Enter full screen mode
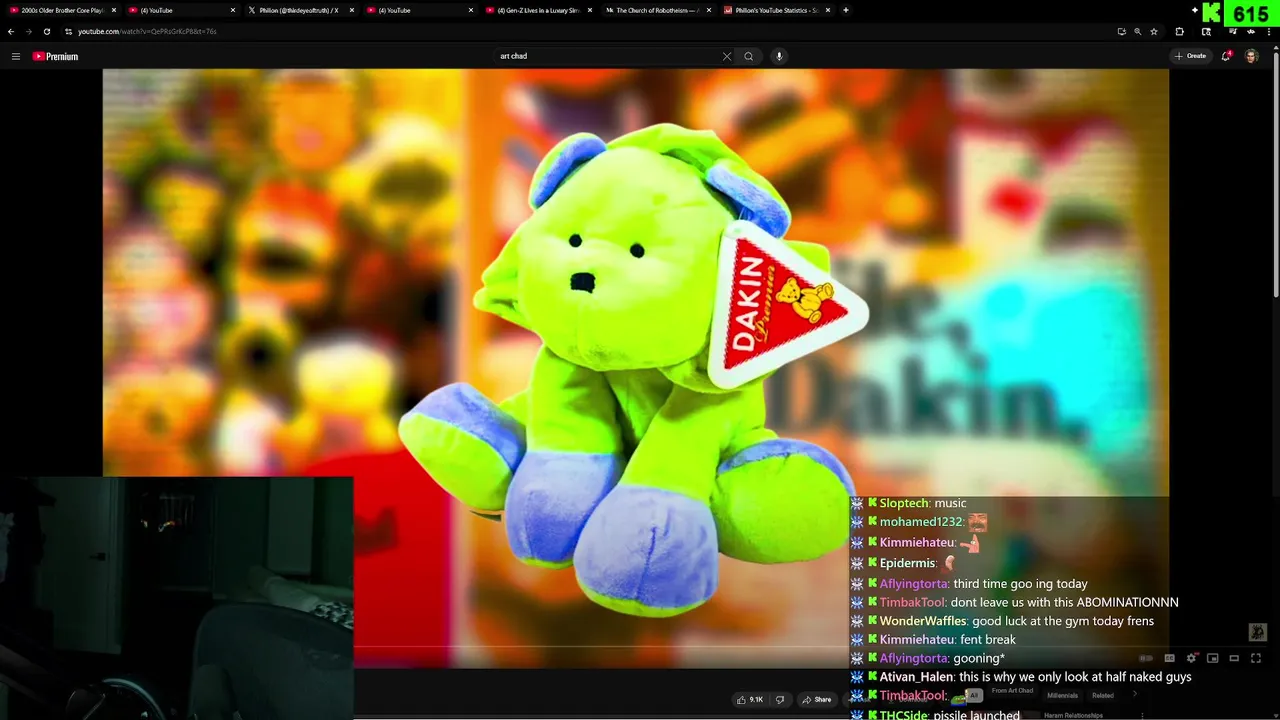 coord(1256,658)
